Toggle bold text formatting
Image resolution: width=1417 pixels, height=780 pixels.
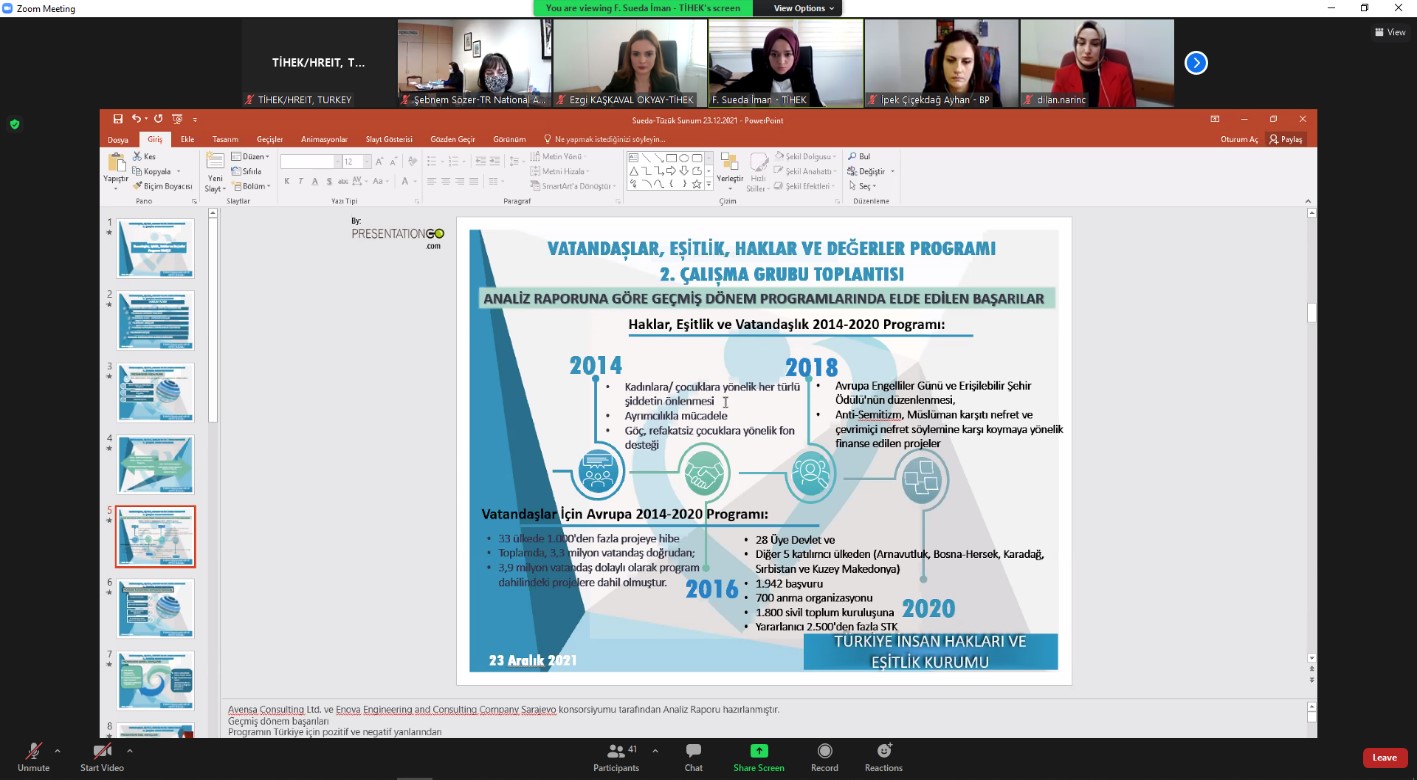[x=287, y=181]
